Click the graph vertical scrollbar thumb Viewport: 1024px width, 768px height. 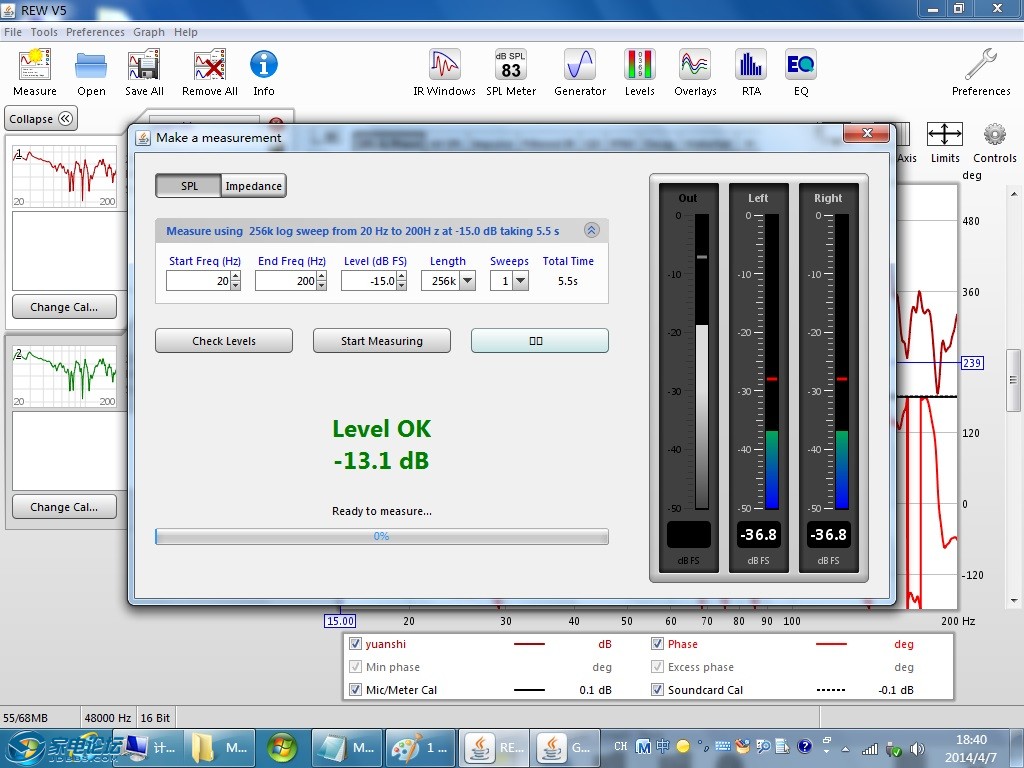(x=1013, y=380)
